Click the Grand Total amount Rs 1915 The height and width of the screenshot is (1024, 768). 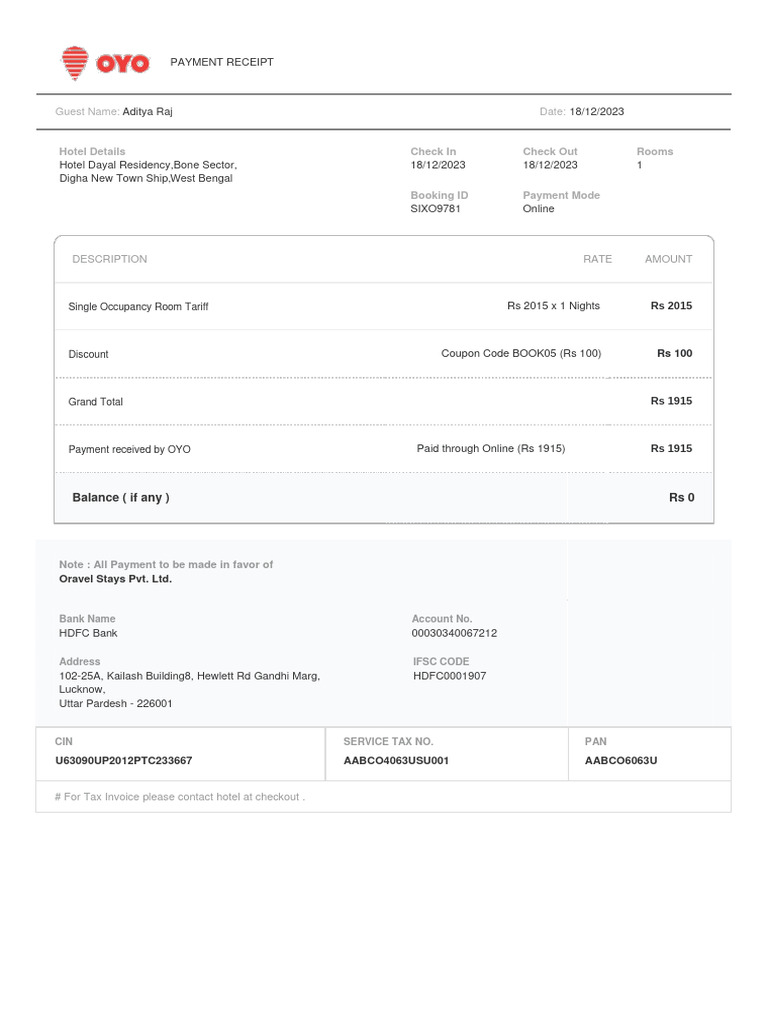click(x=671, y=401)
